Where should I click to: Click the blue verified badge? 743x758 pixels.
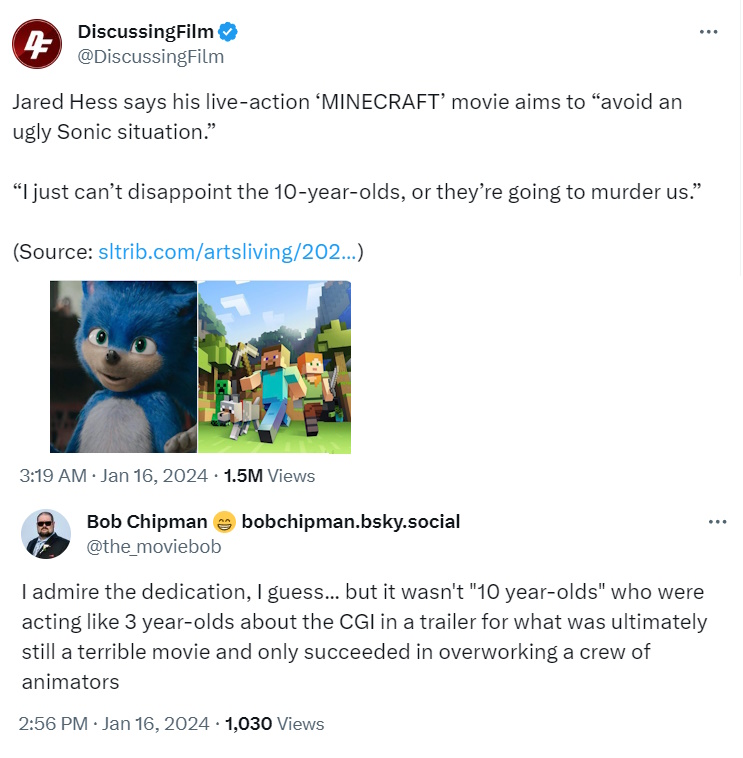[229, 32]
